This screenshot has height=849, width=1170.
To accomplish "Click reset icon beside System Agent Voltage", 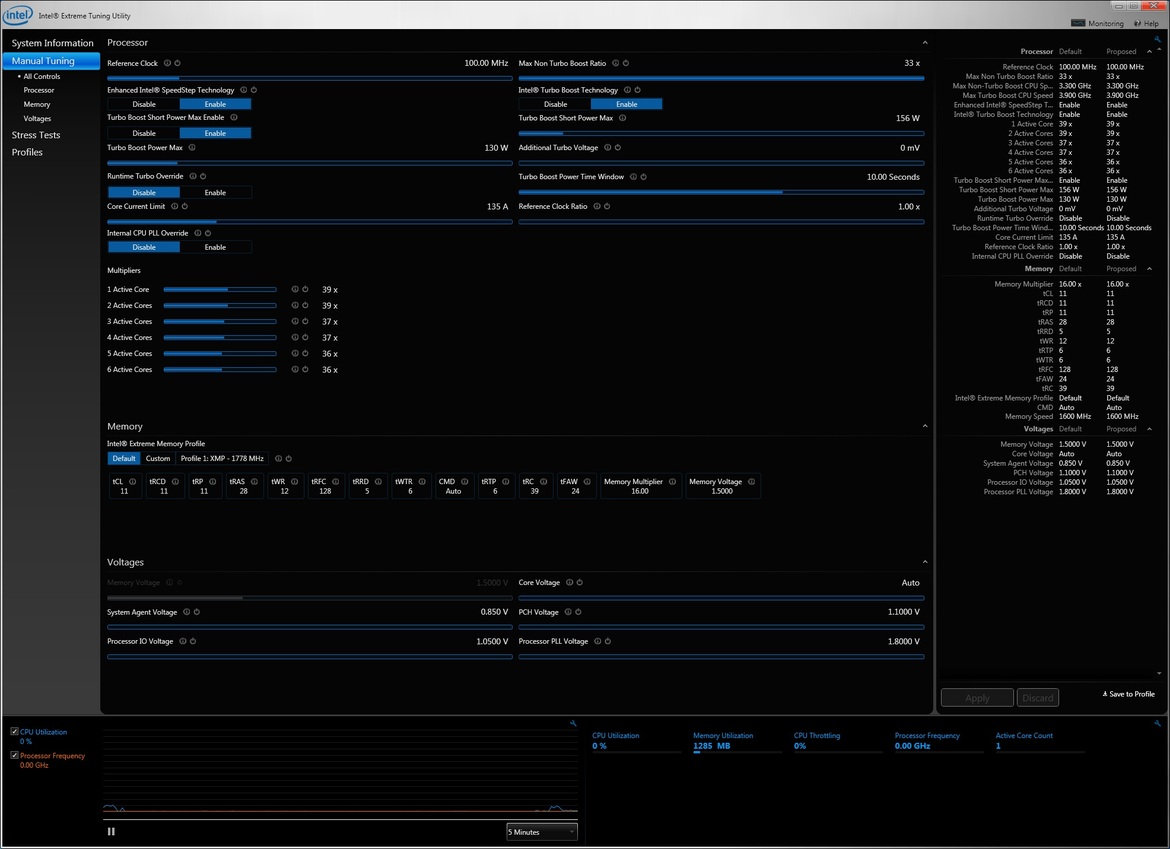I will point(197,613).
